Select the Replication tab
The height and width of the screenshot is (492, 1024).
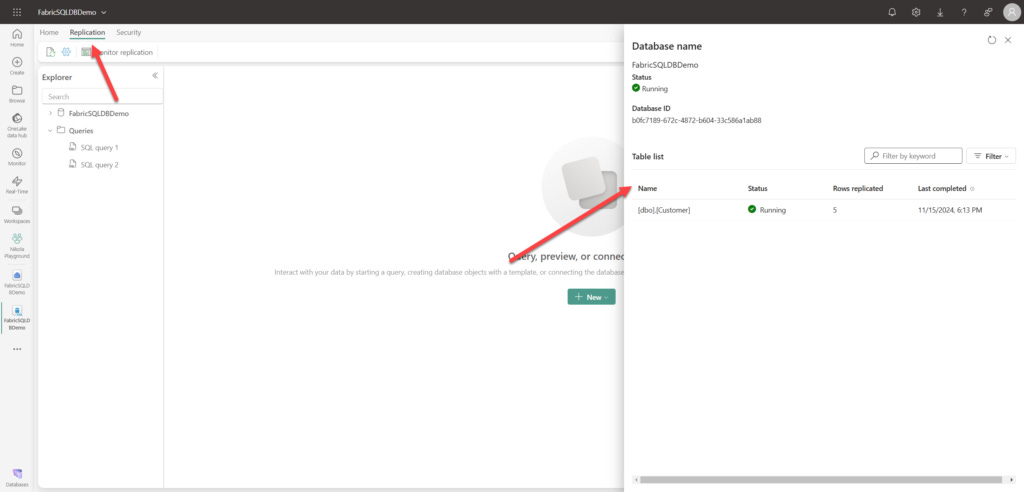coord(88,32)
